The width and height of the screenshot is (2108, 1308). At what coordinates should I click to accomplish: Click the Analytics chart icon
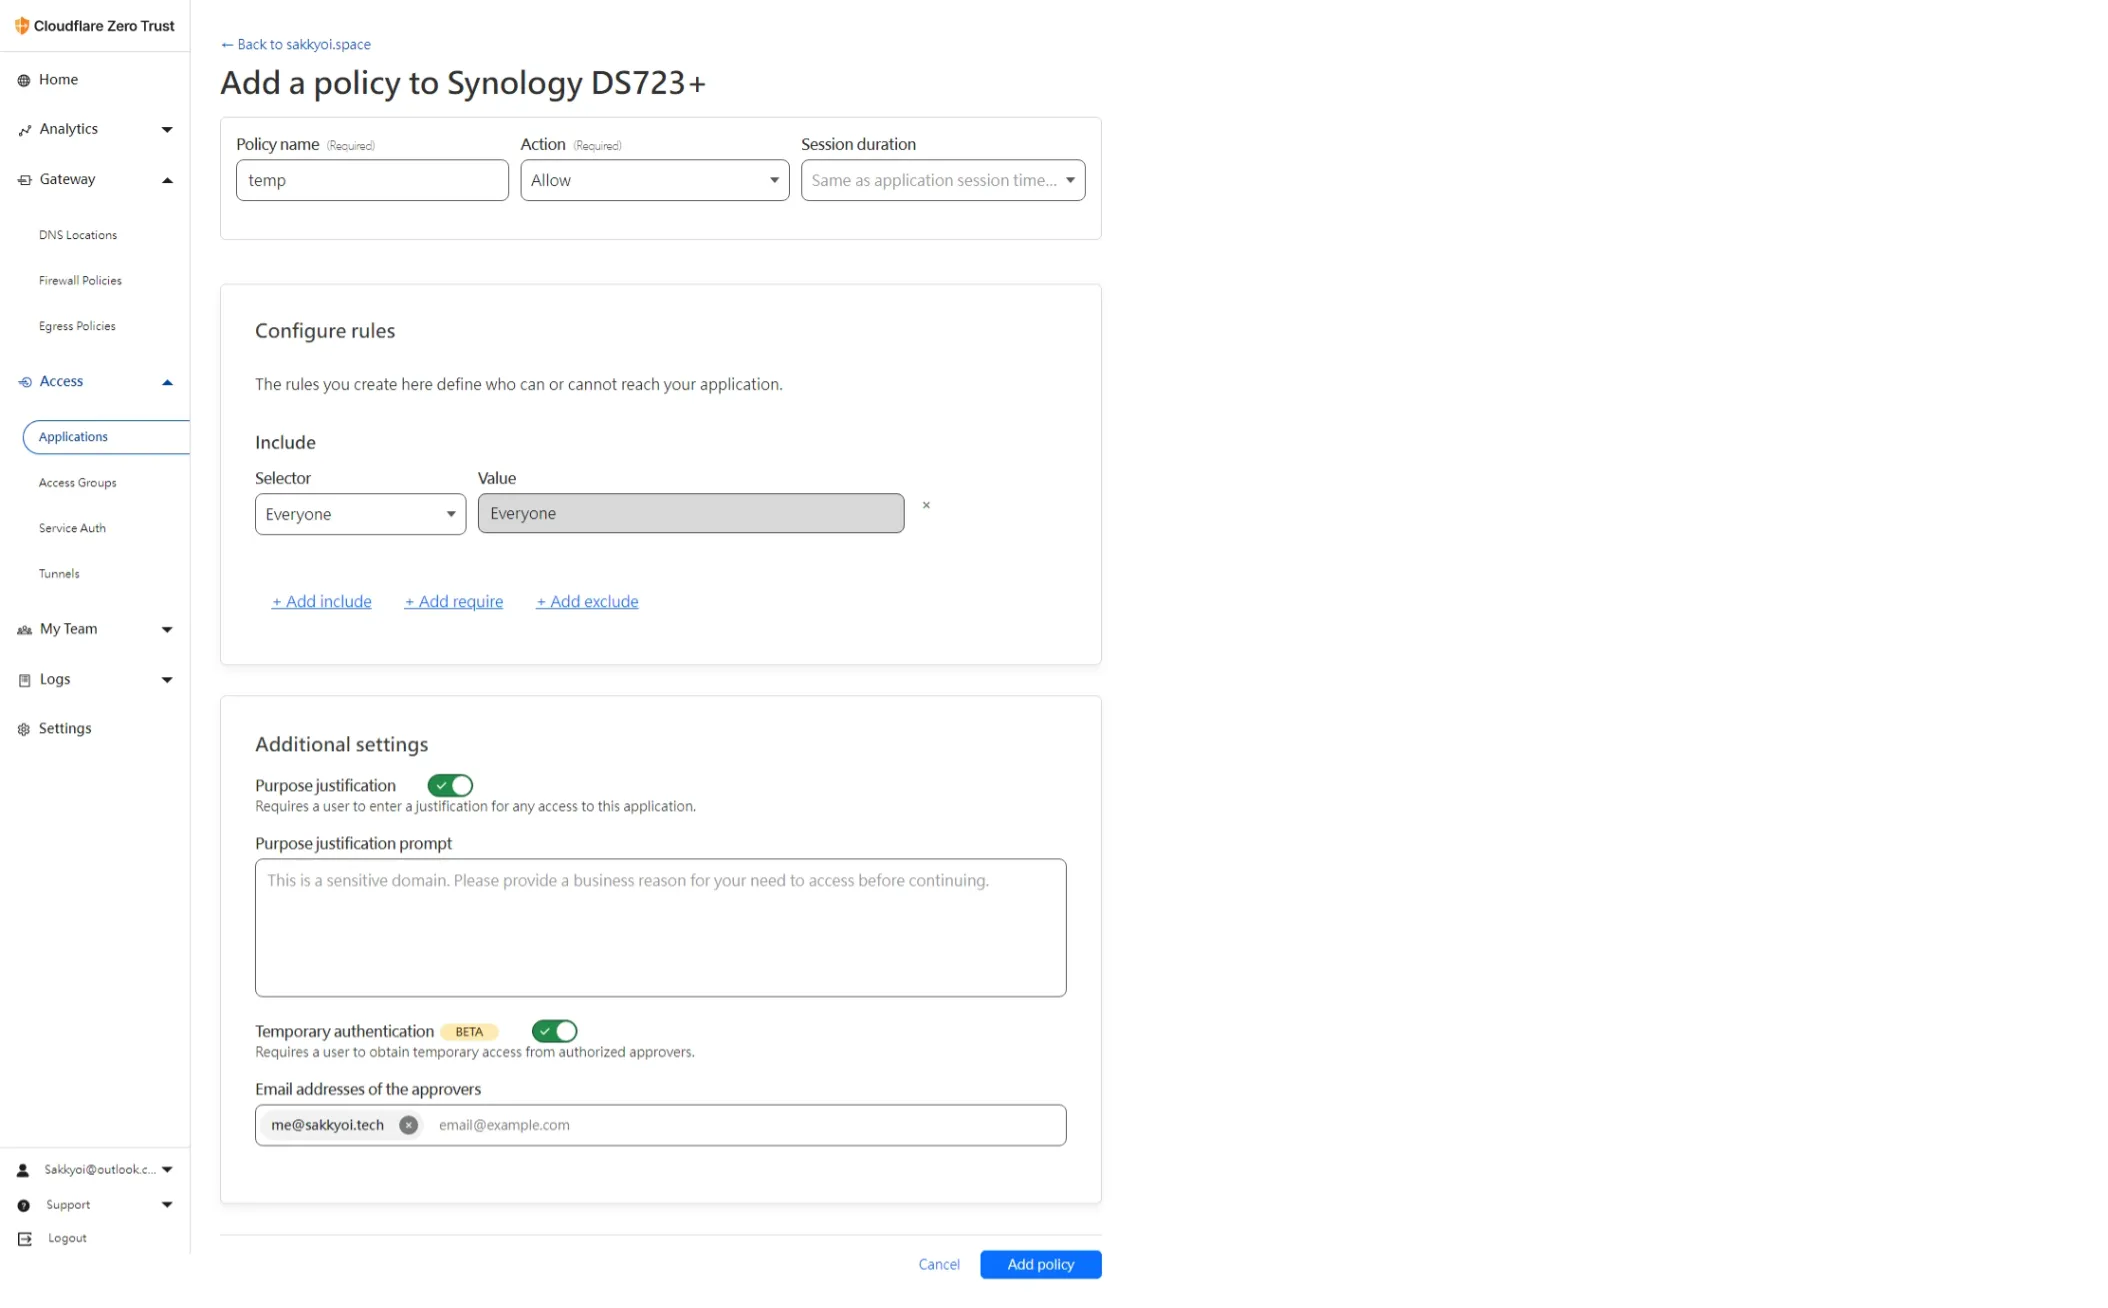click(x=24, y=130)
